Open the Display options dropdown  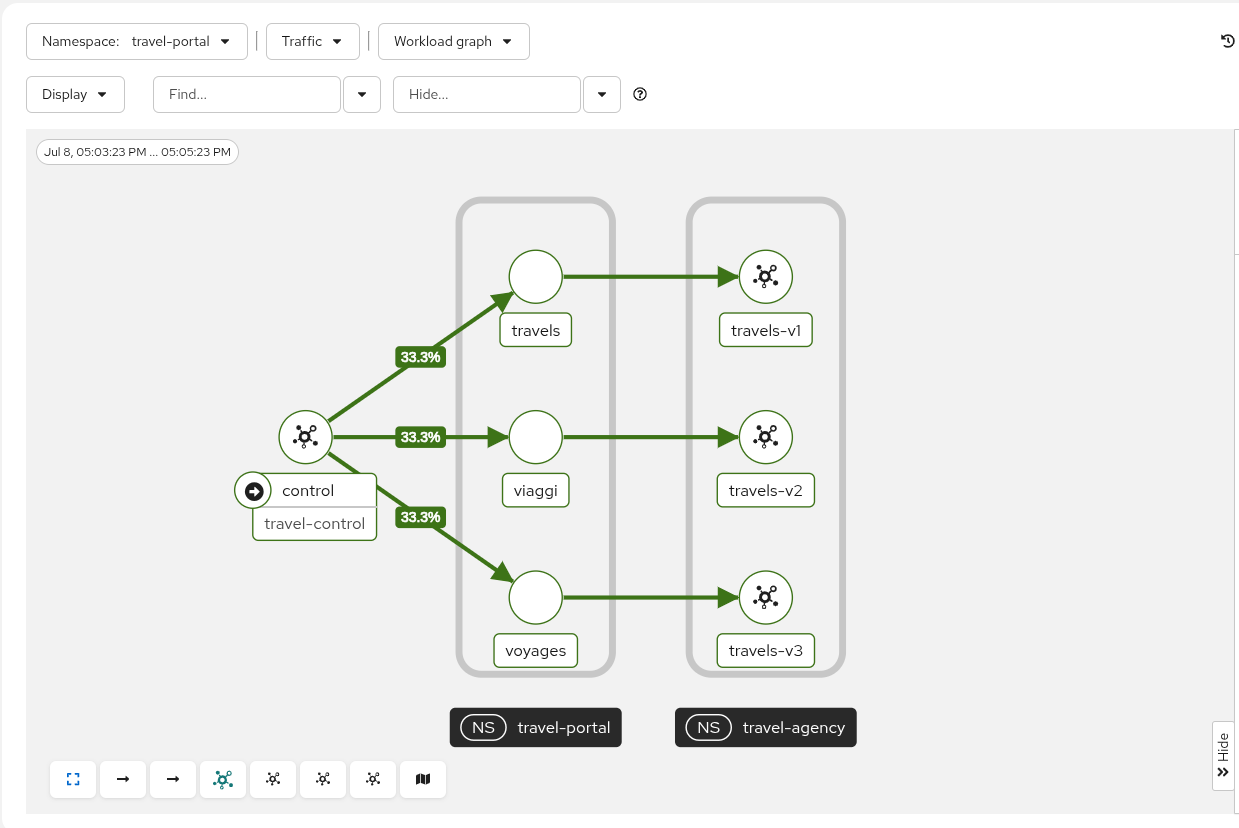75,94
